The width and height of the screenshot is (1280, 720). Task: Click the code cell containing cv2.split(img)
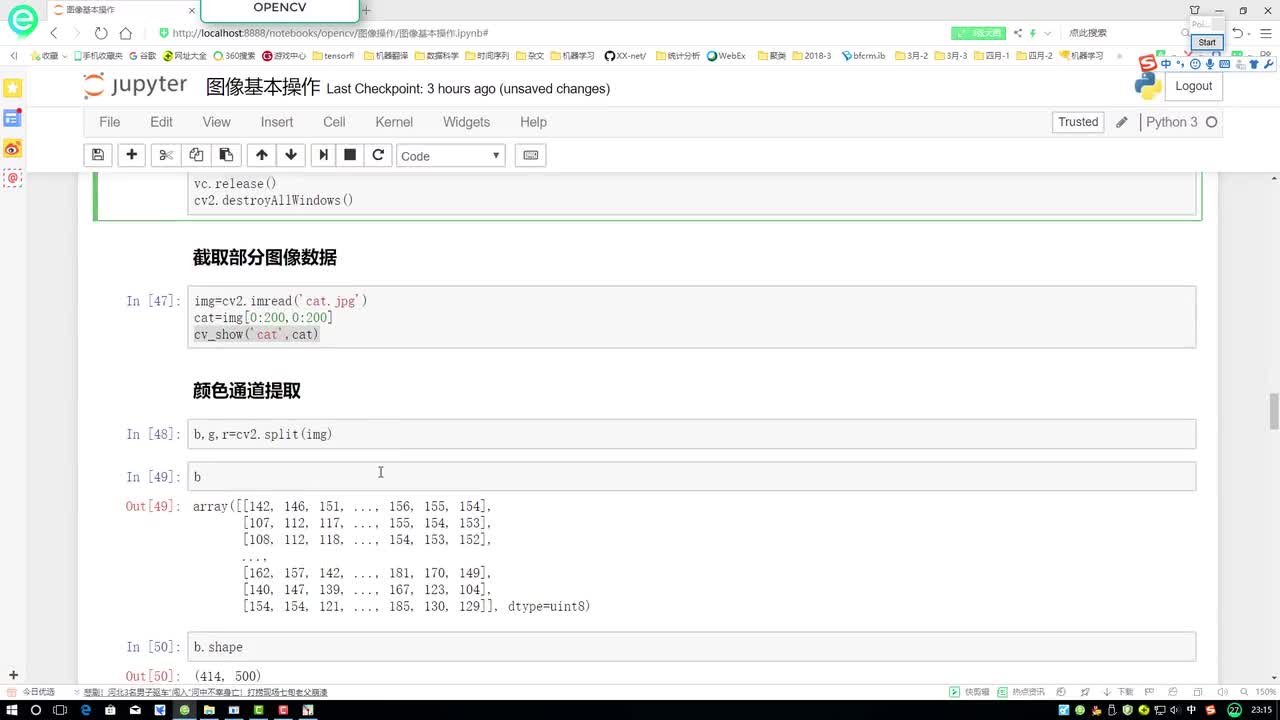(692, 434)
